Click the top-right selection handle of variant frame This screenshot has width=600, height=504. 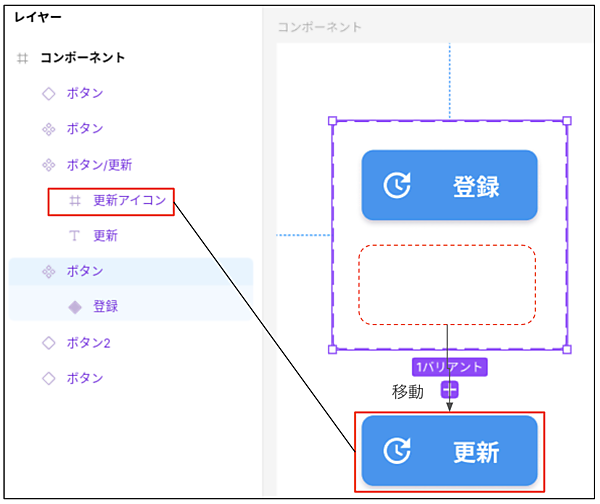567,121
